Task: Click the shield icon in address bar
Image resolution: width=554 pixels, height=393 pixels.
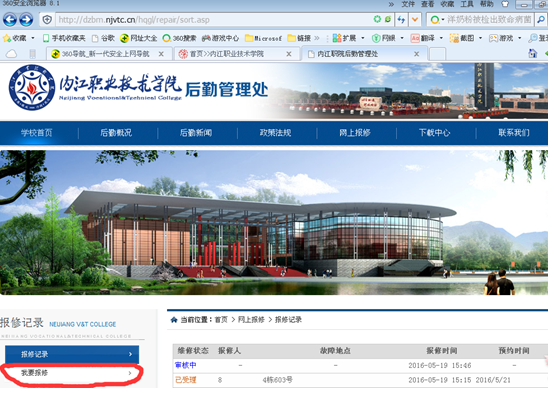Action: (47, 19)
